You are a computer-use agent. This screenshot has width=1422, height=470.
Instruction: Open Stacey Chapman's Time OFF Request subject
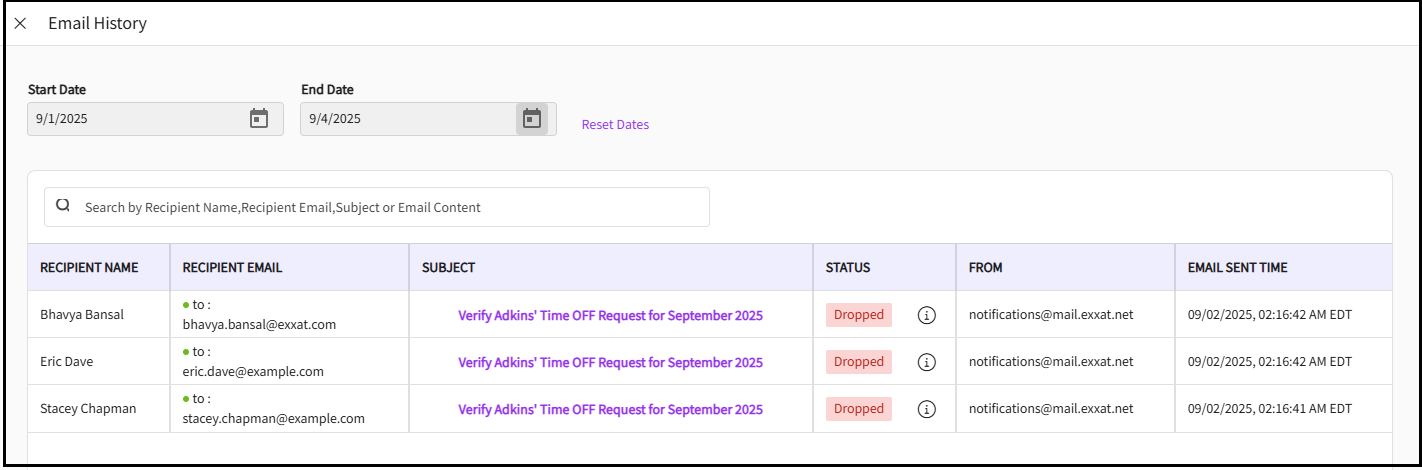pyautogui.click(x=610, y=409)
